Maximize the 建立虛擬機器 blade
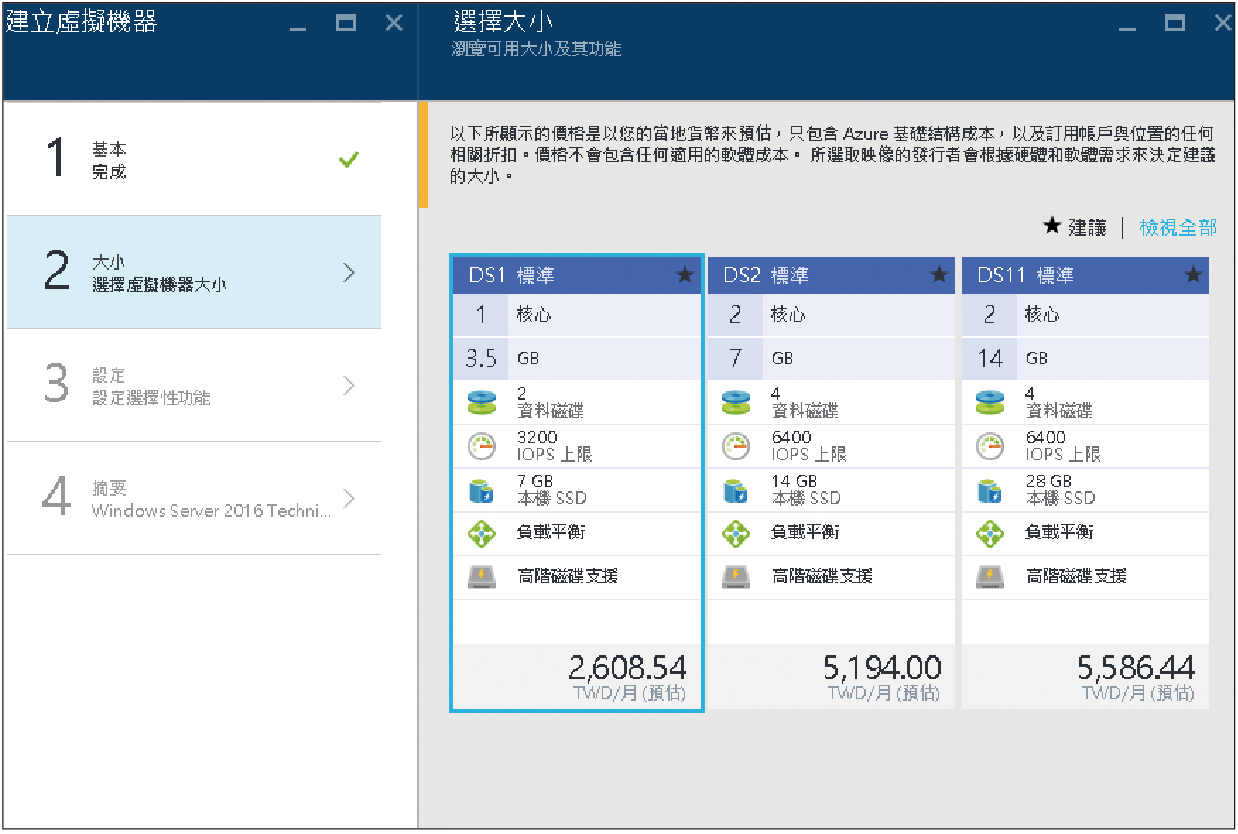Image resolution: width=1238 pixels, height=834 pixels. pos(346,23)
